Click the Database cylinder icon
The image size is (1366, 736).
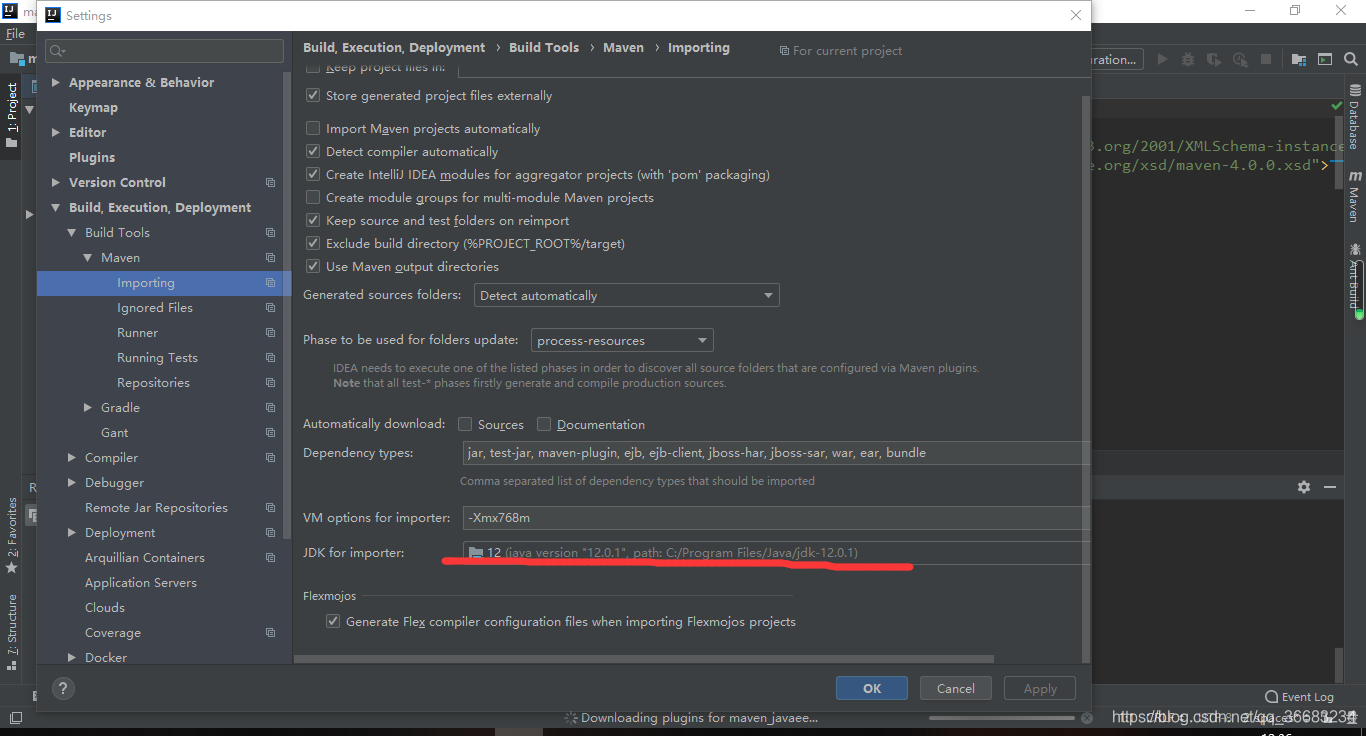tap(1354, 89)
